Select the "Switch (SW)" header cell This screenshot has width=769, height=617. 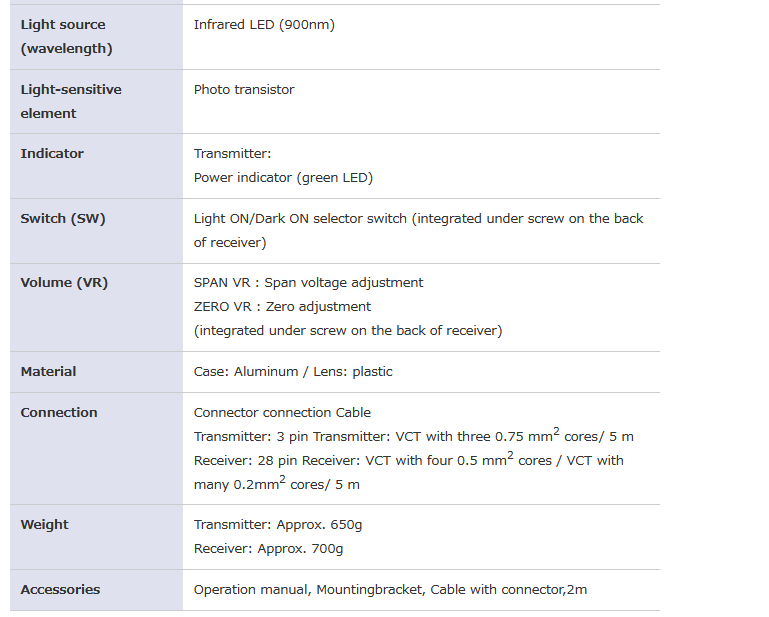click(62, 219)
